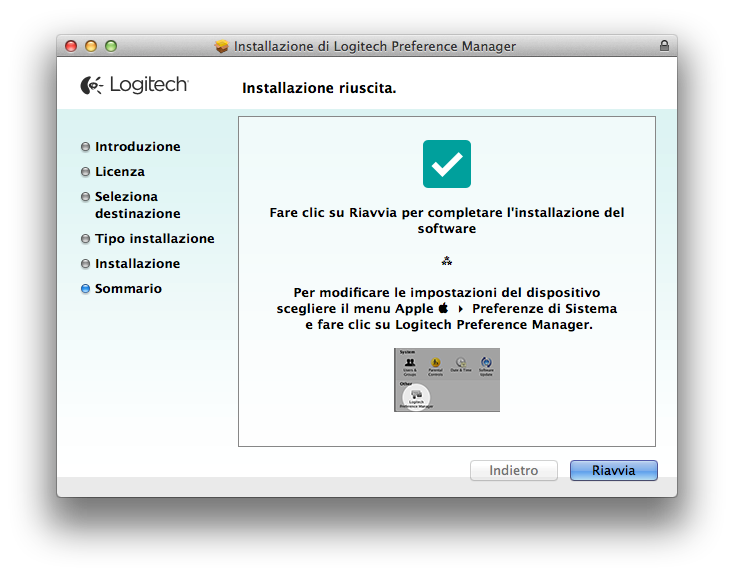This screenshot has height=576, width=734.
Task: Click the gray bullet beside Tipo installazione
Action: coord(85,239)
